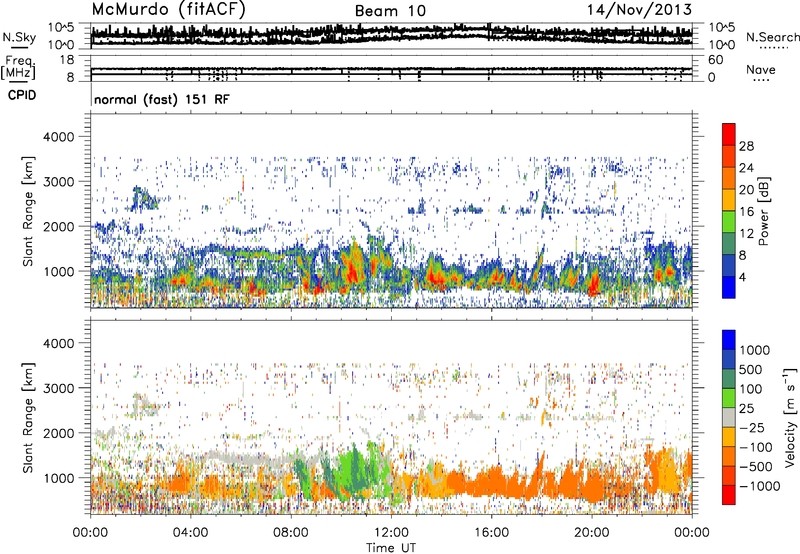
Task: Click the -1000 value on velocity scale
Action: (x=759, y=486)
